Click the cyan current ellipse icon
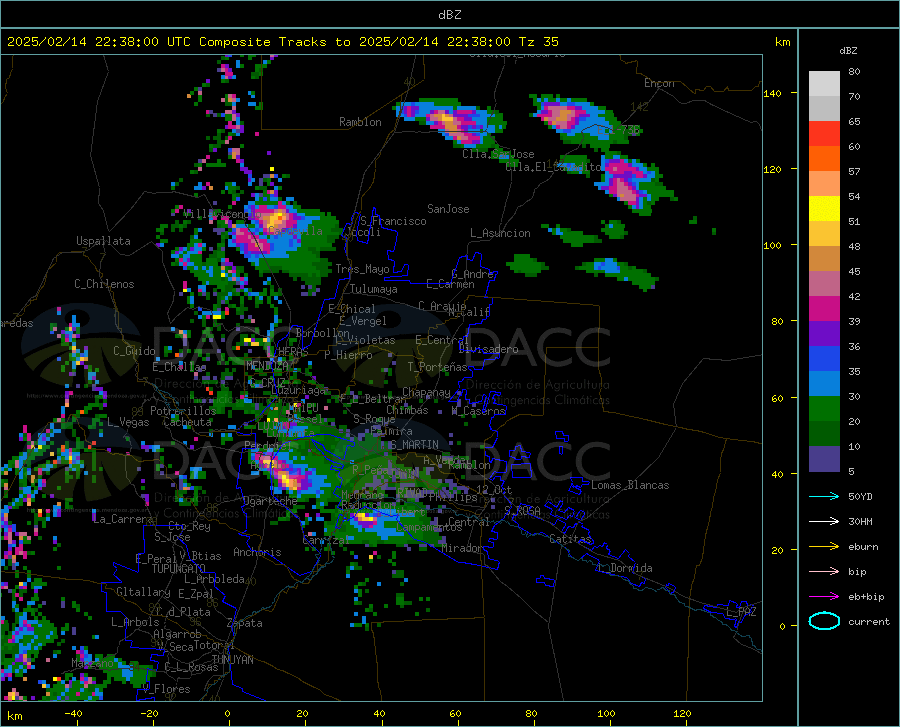900x727 pixels. pos(824,621)
